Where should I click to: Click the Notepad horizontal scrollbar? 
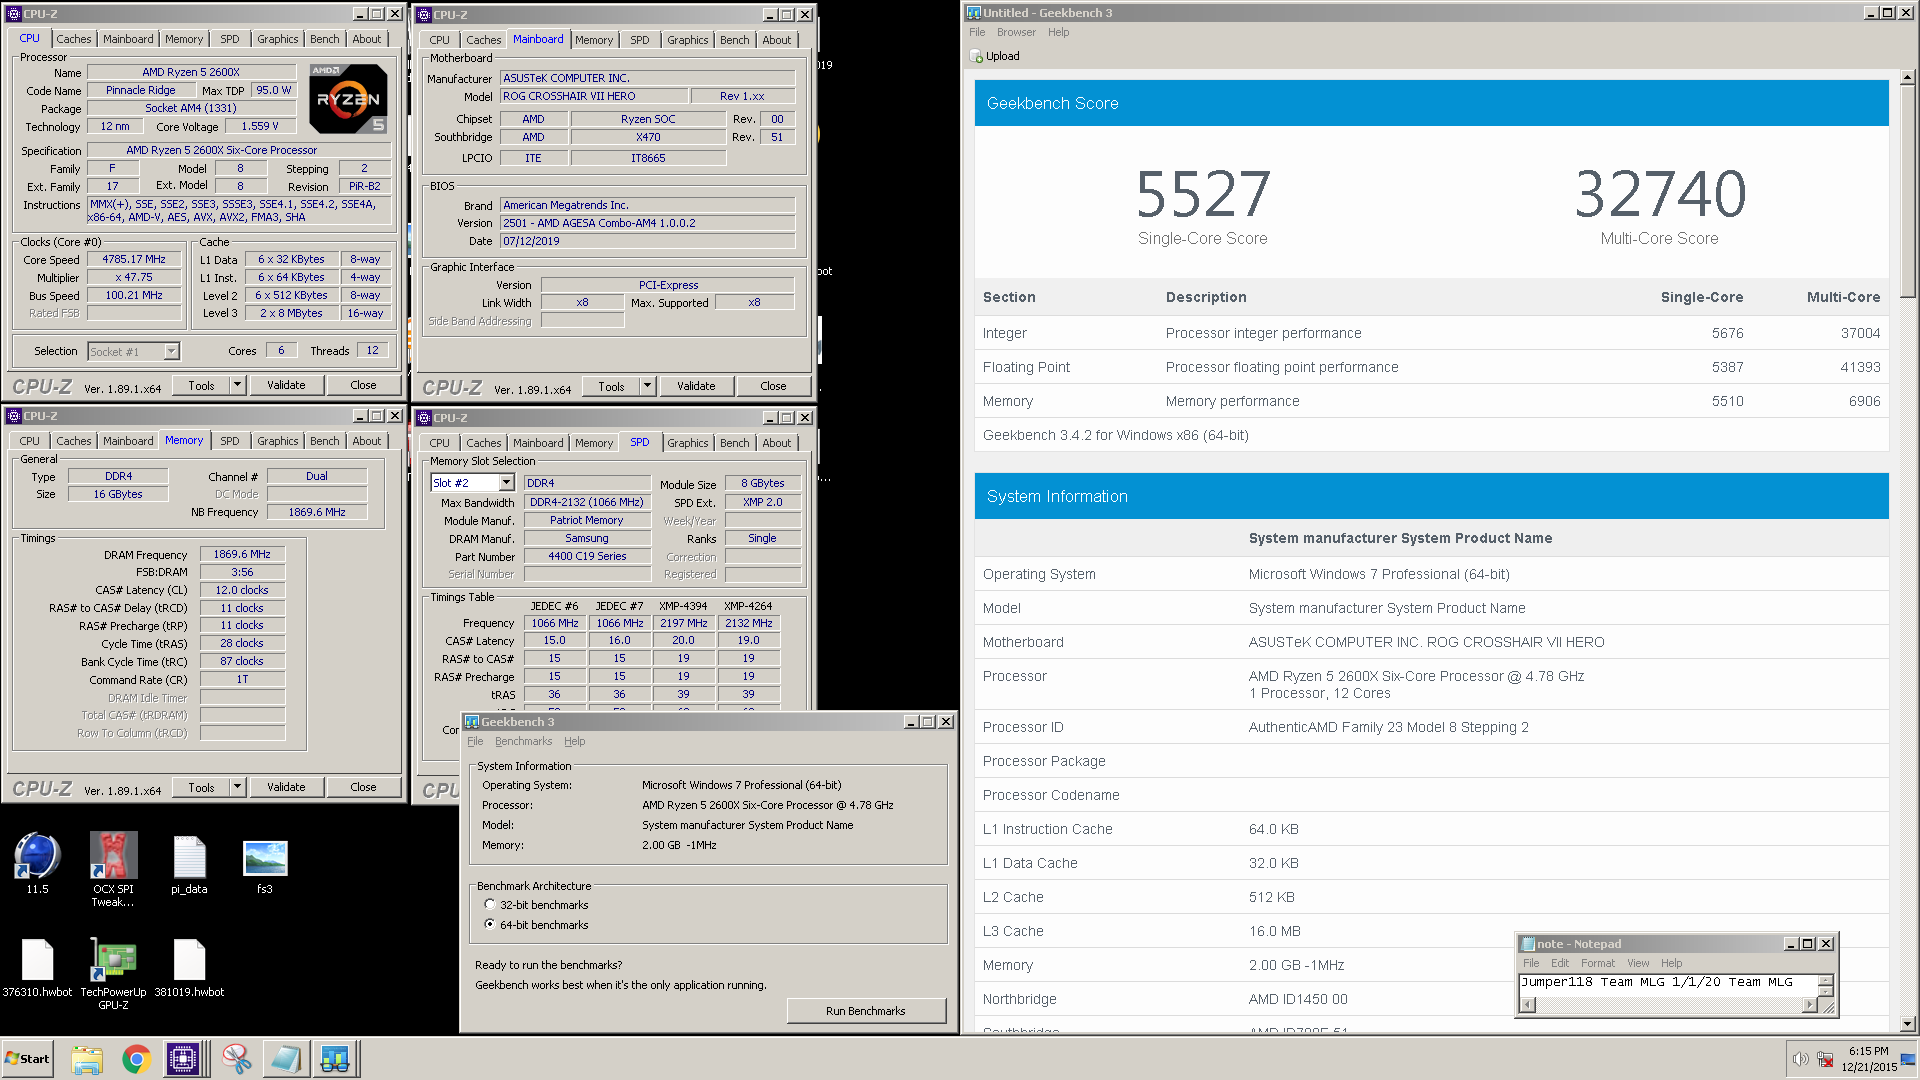[x=1667, y=1005]
